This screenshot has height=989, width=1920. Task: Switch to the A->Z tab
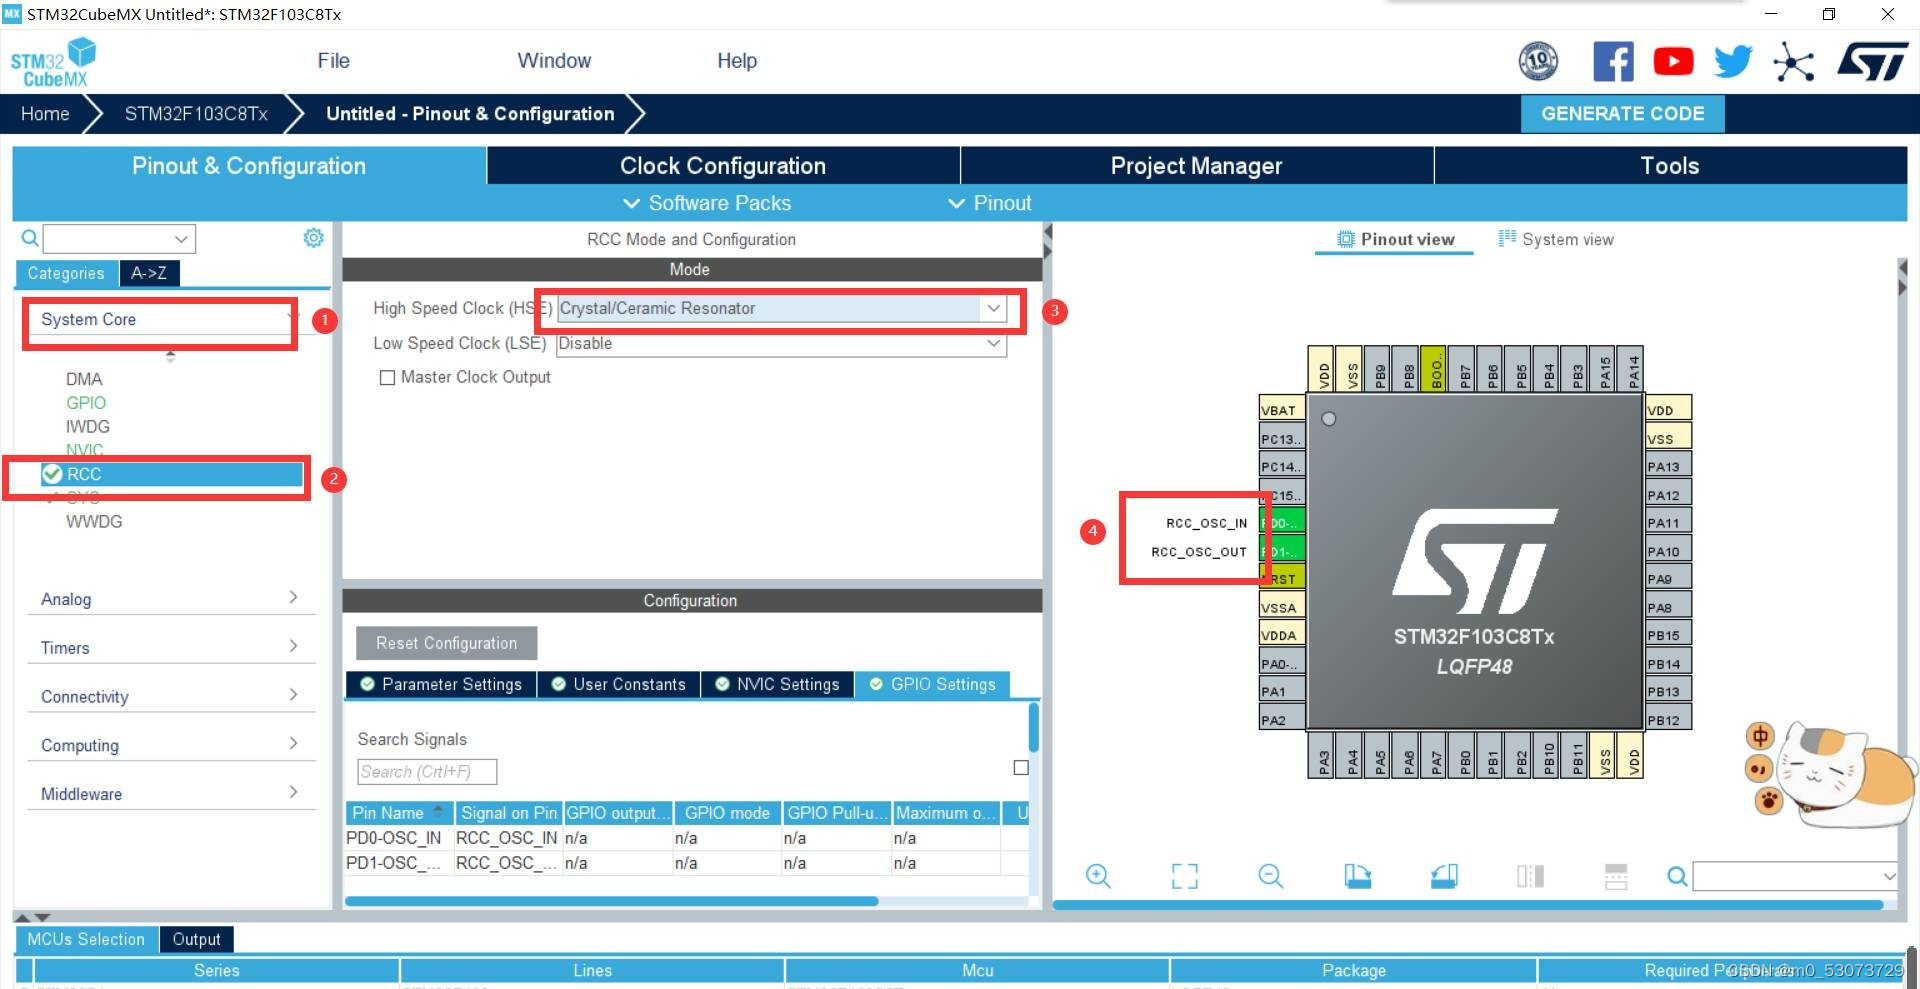click(x=149, y=273)
